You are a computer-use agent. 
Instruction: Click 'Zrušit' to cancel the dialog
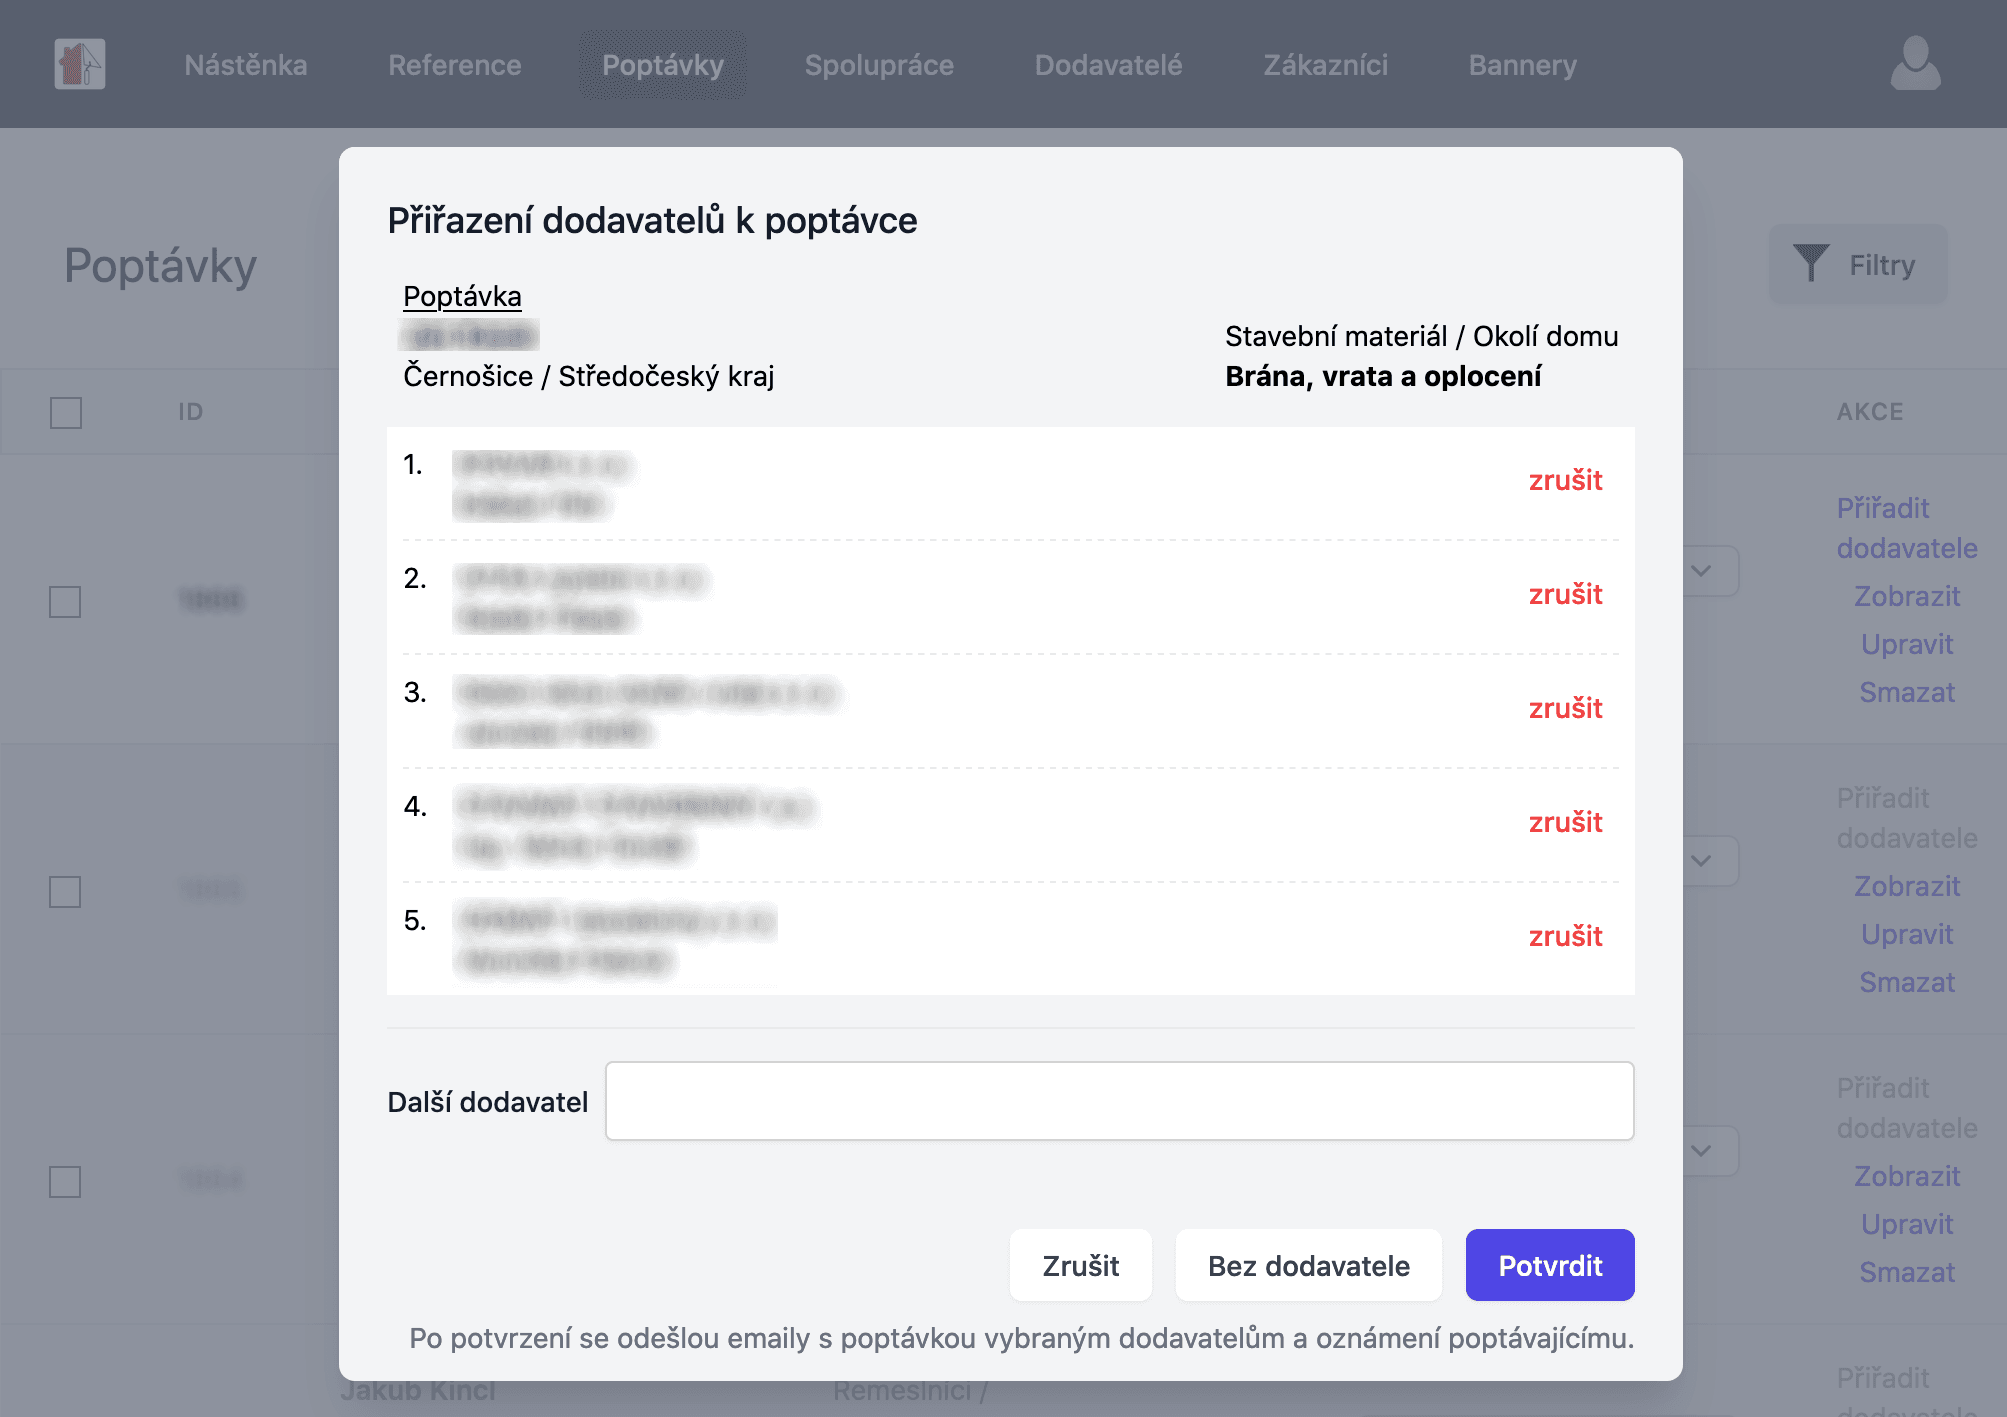(1081, 1265)
